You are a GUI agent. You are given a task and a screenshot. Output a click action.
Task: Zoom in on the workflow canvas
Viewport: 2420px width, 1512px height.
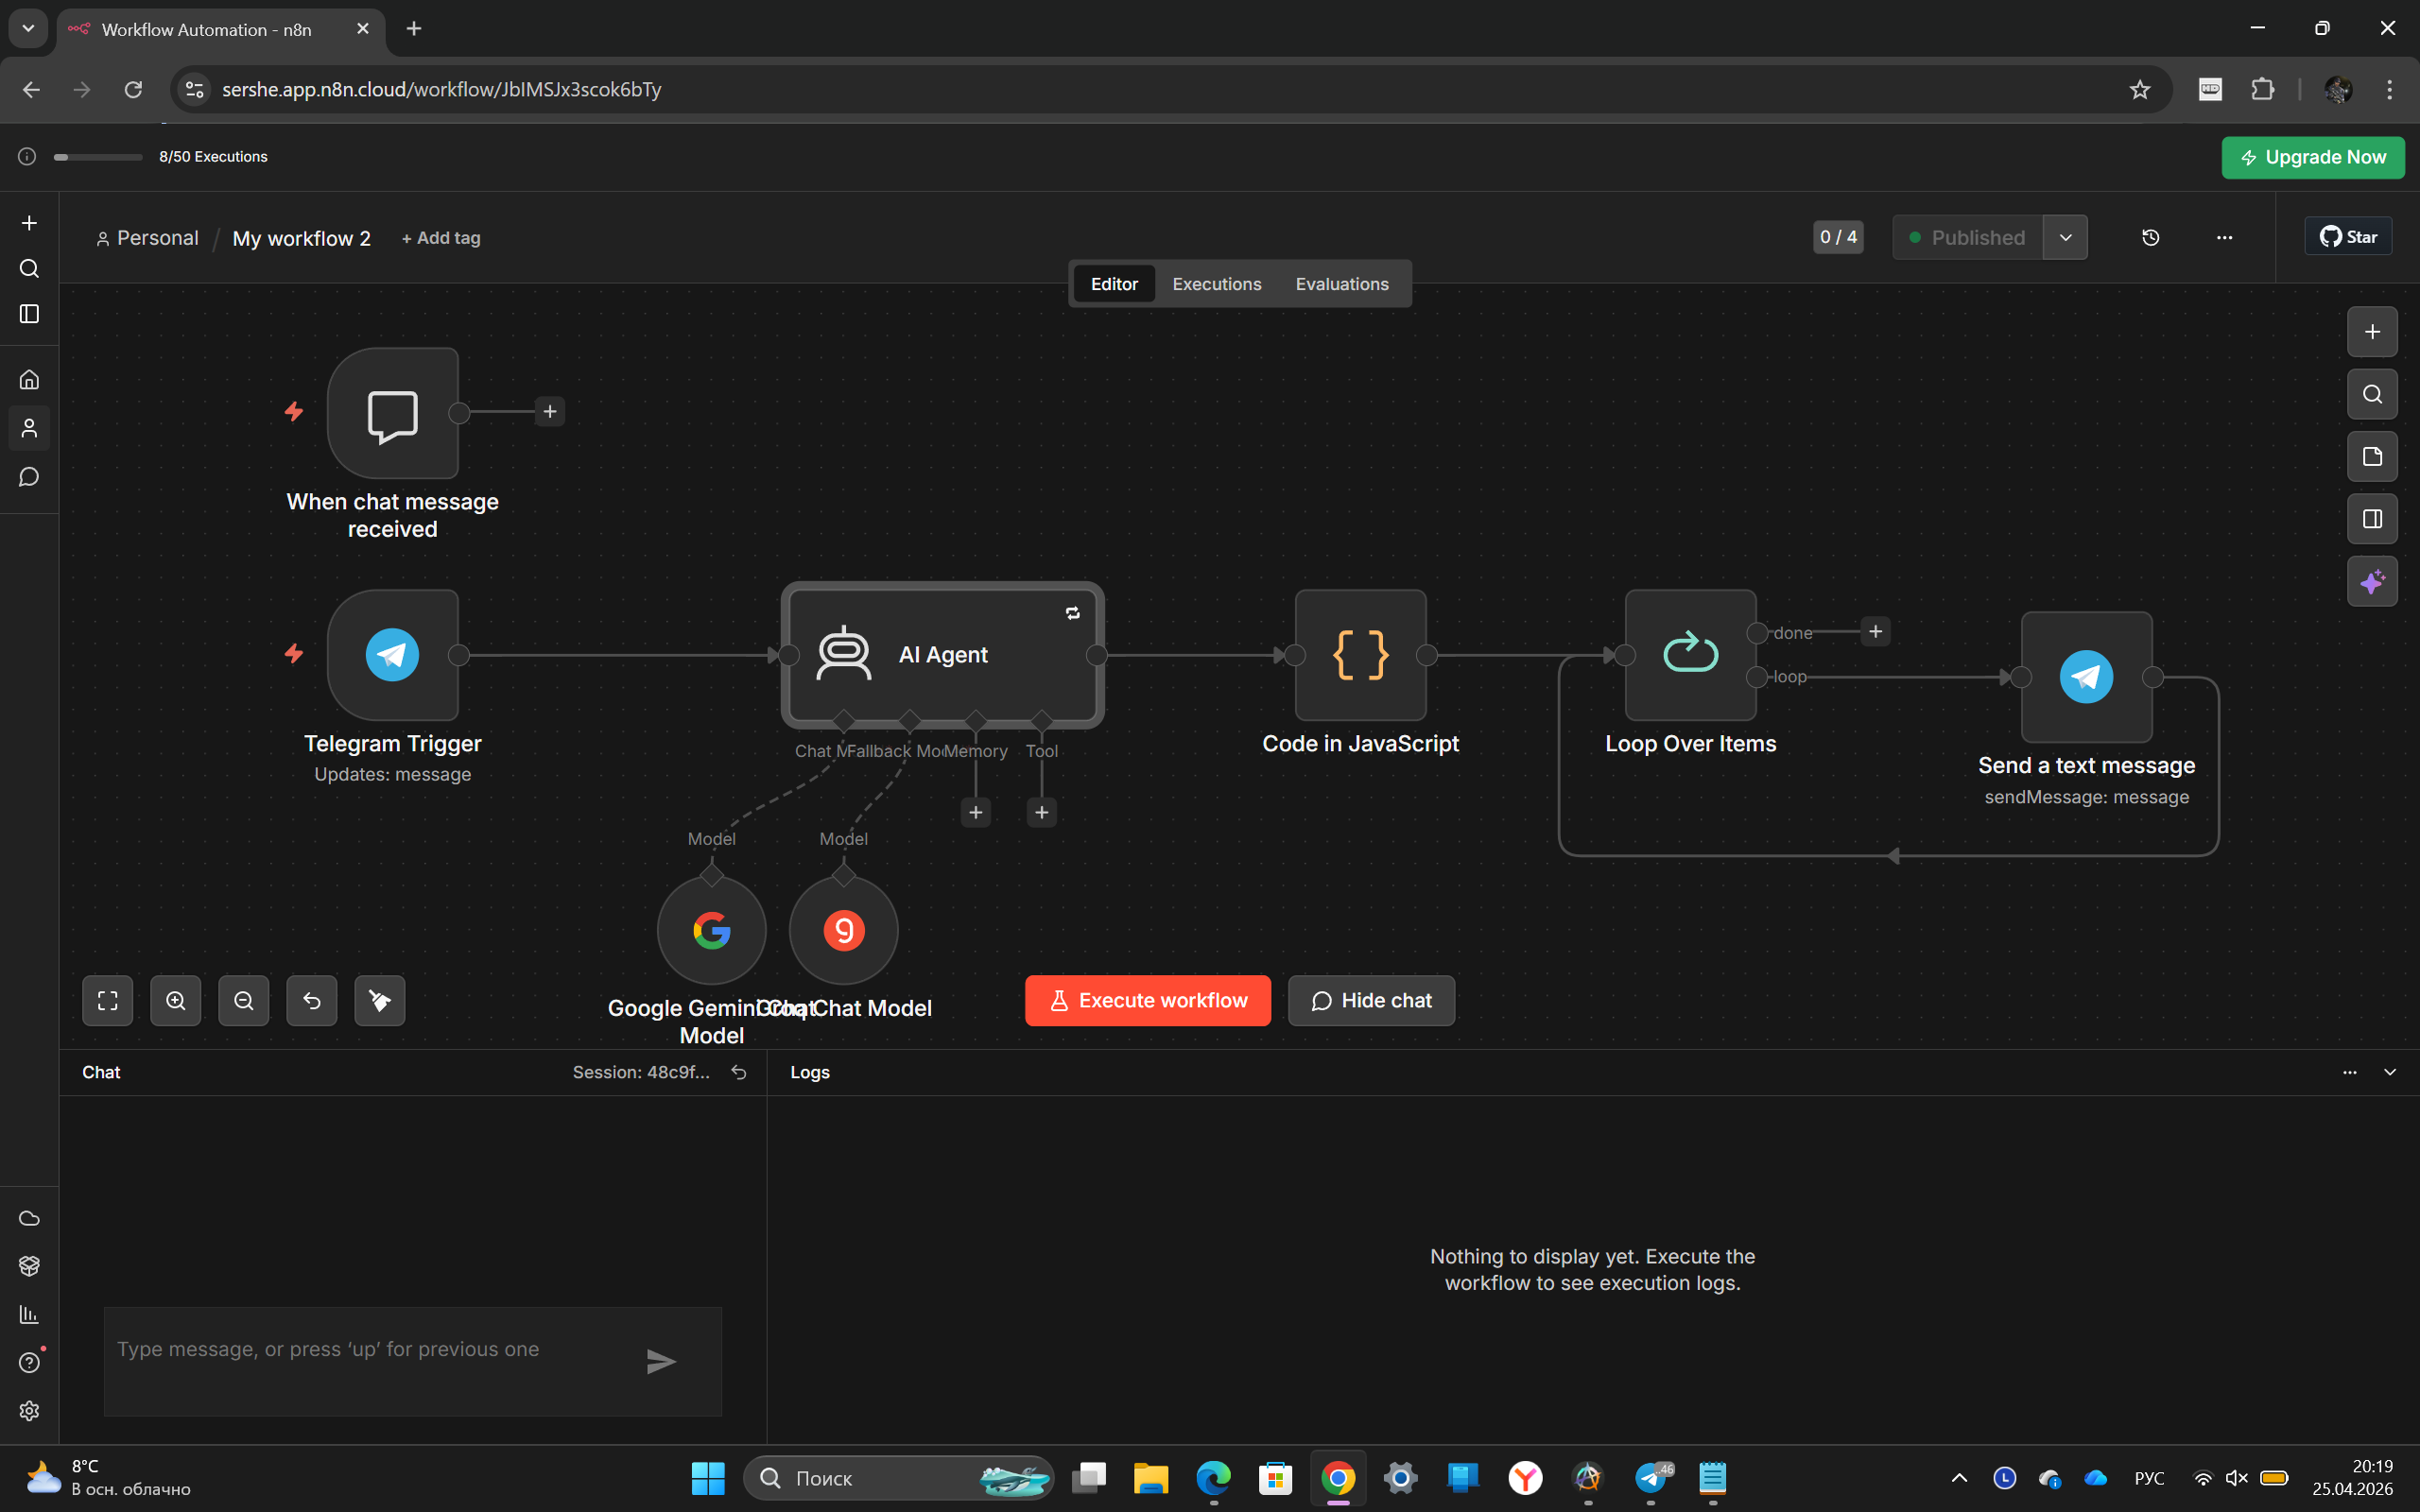click(x=175, y=1001)
